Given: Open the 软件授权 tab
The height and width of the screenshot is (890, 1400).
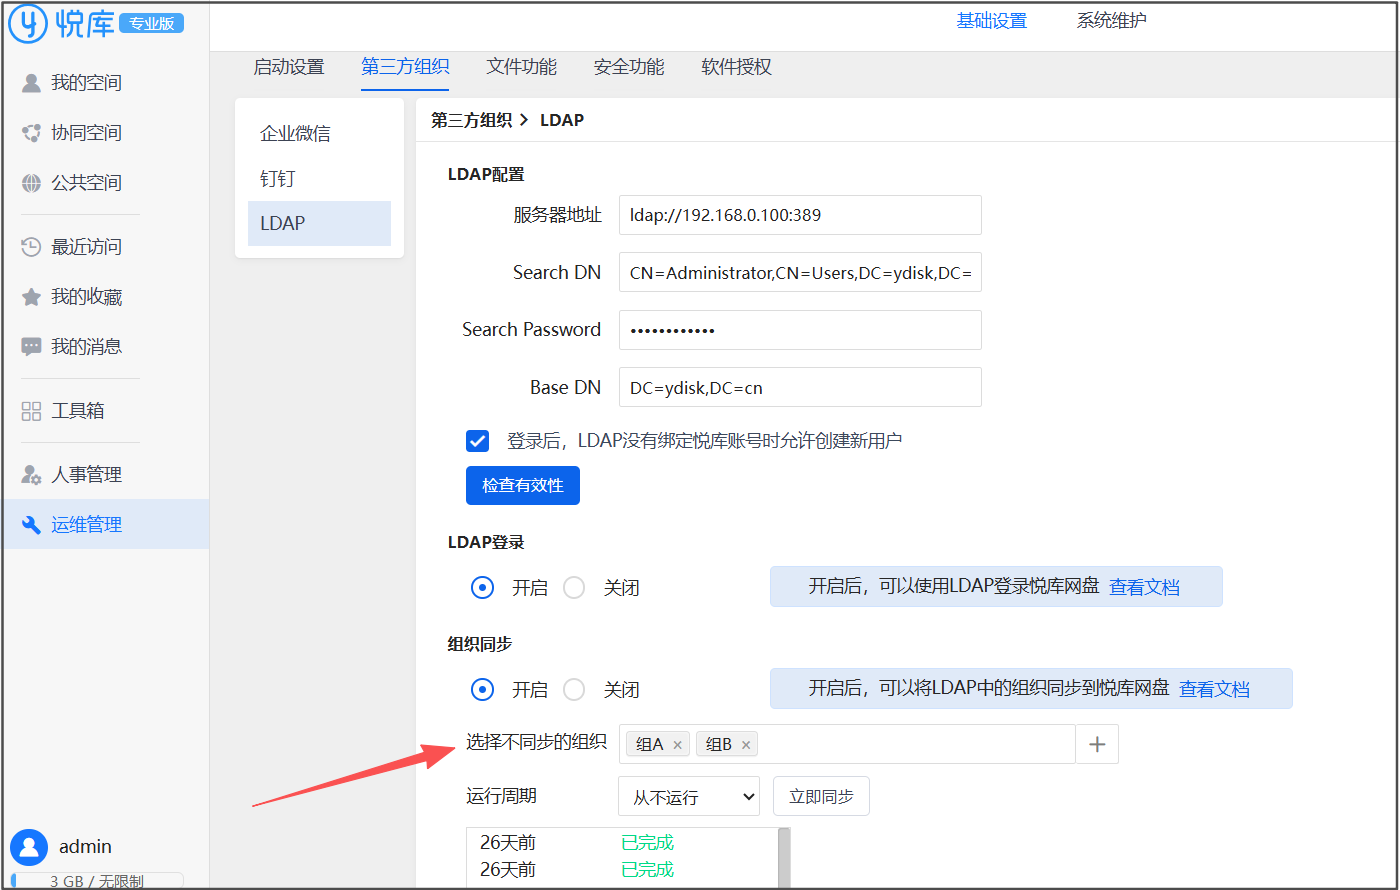Looking at the screenshot, I should point(737,67).
